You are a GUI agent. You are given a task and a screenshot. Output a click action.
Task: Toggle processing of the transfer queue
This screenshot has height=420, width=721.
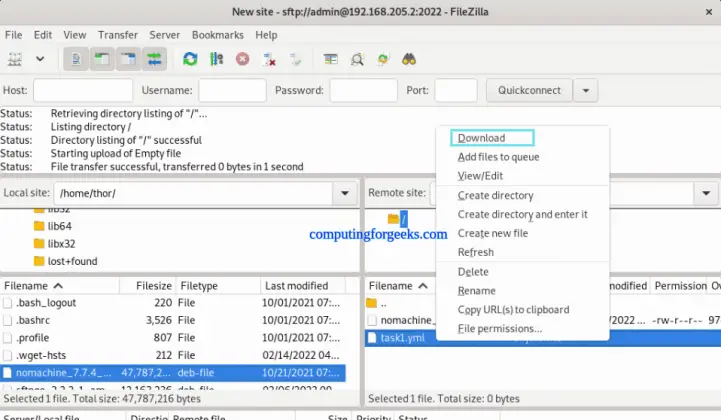(216, 59)
